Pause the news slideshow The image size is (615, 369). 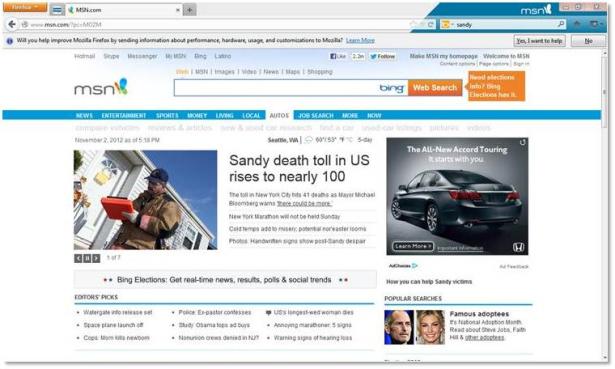pos(87,258)
